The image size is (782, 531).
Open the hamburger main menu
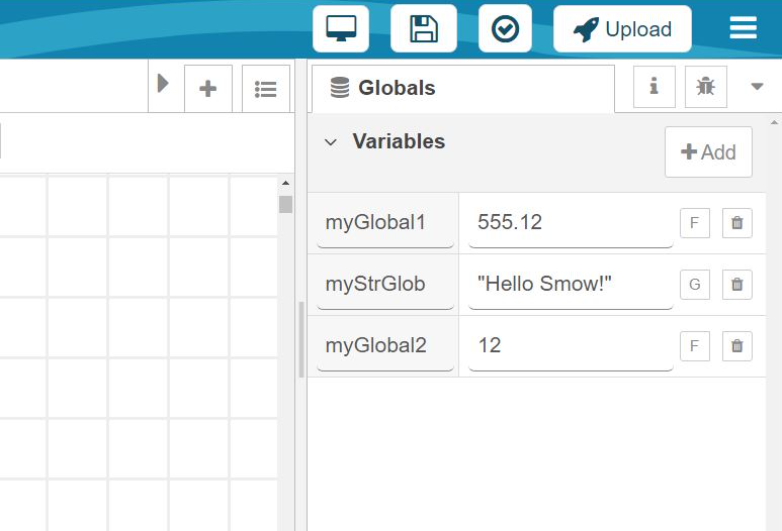coord(743,28)
